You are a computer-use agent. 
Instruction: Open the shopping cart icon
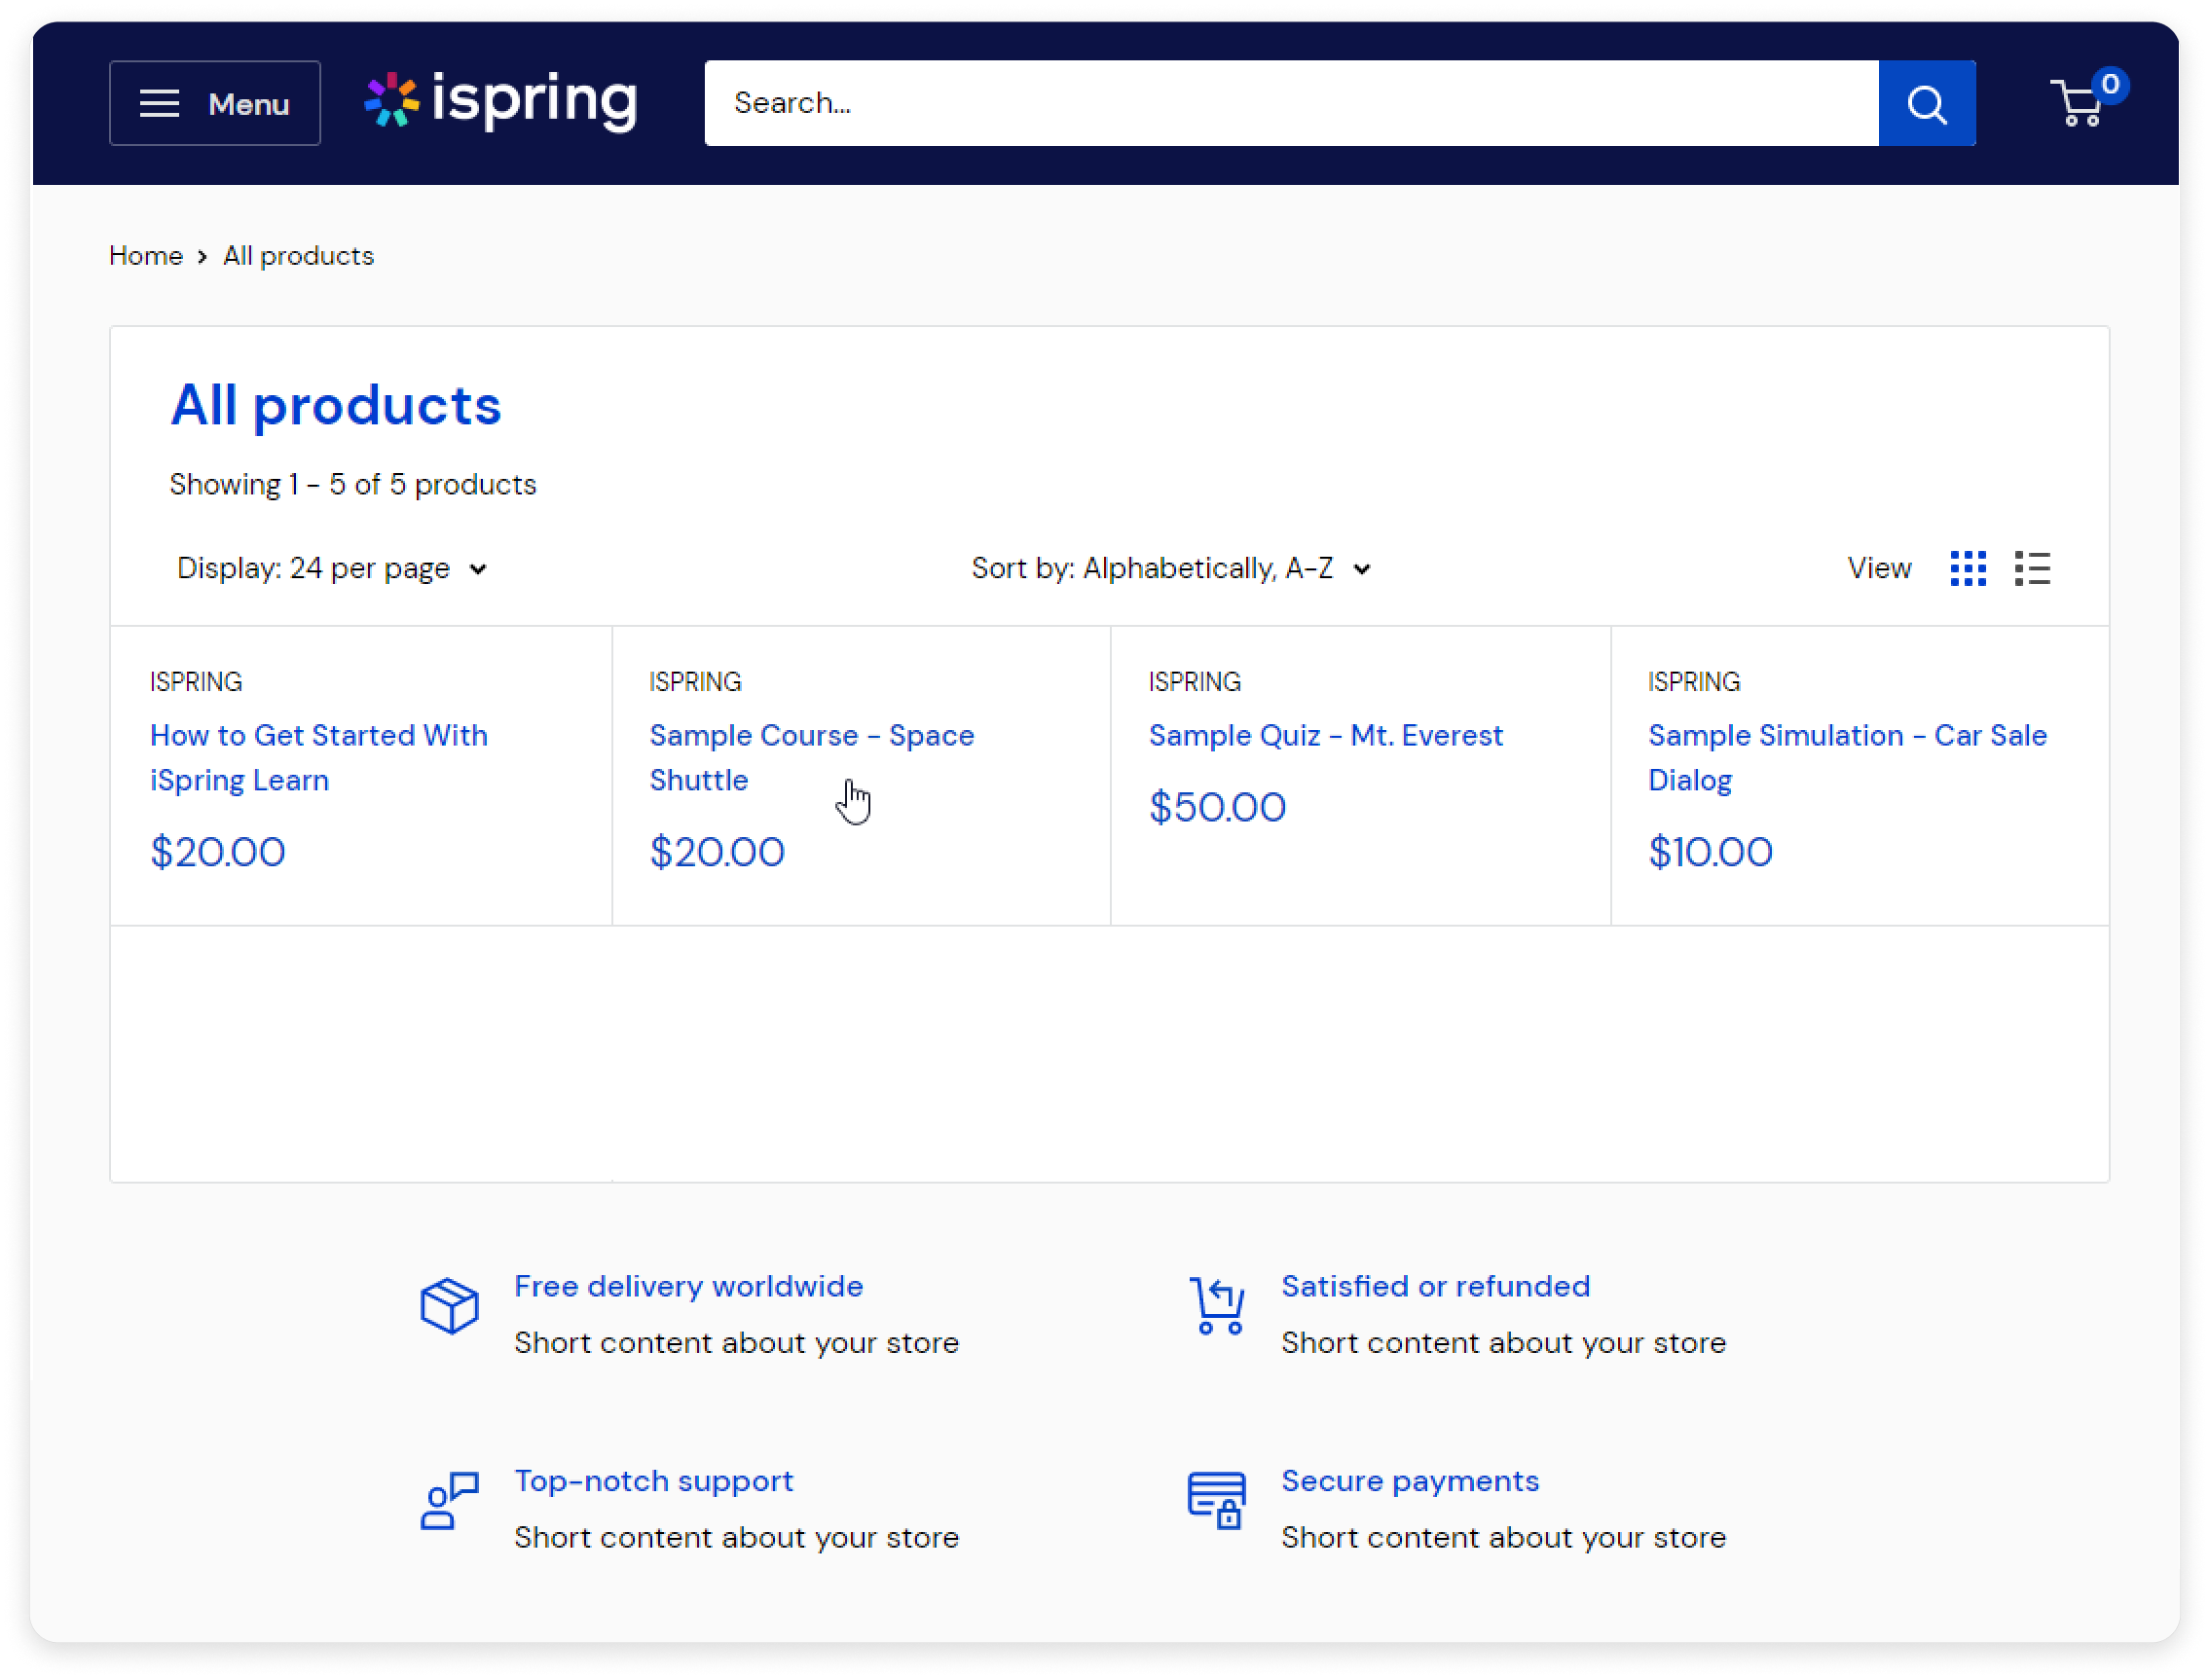click(2078, 102)
